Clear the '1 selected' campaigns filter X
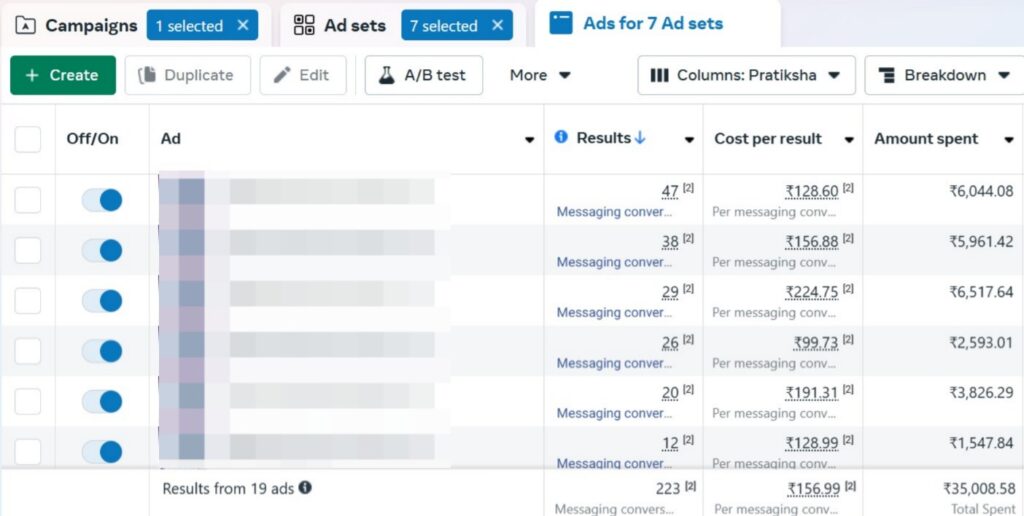 243,26
